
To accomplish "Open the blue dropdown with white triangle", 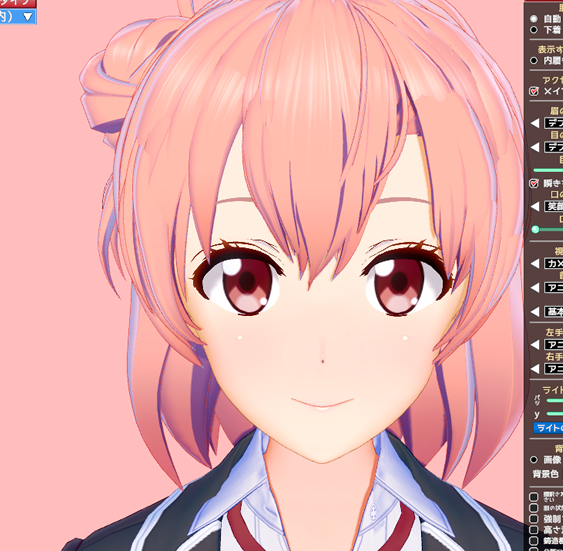I will tap(18, 17).
